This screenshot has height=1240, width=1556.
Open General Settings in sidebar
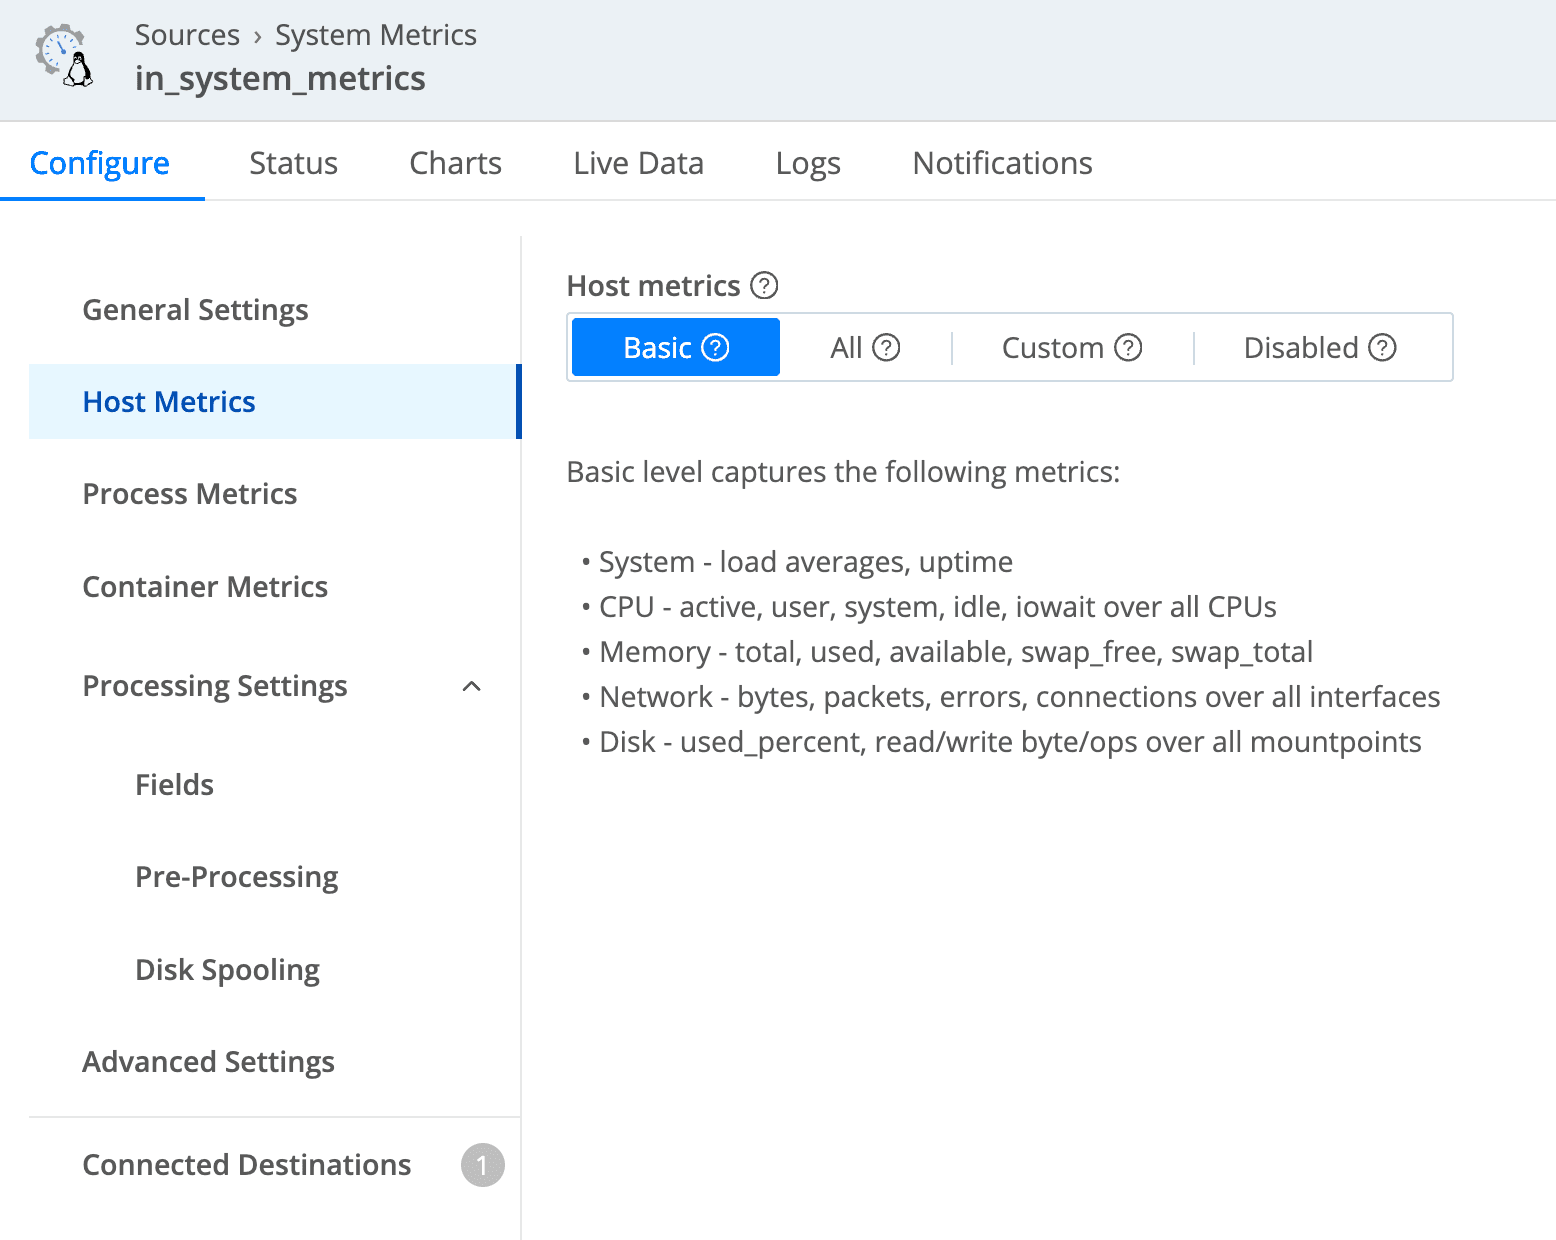pyautogui.click(x=195, y=310)
